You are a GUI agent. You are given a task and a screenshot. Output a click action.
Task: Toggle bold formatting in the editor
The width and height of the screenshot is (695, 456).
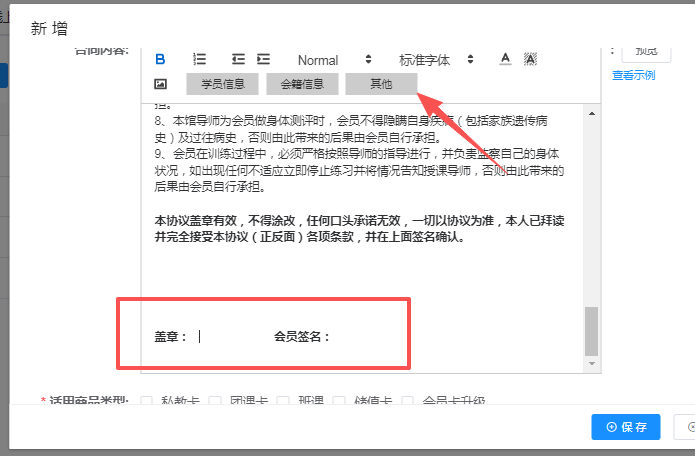pos(160,59)
